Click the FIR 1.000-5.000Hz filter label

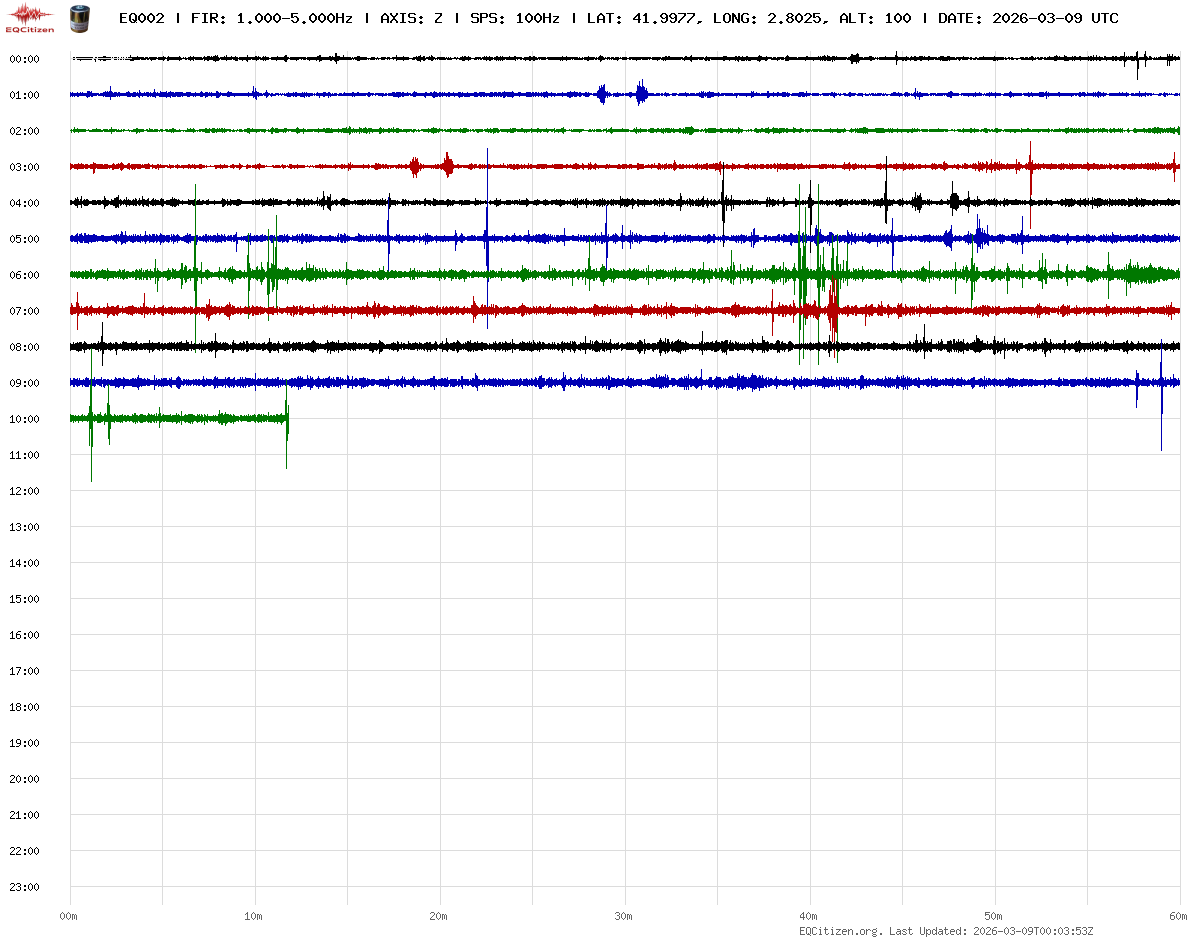tap(271, 19)
